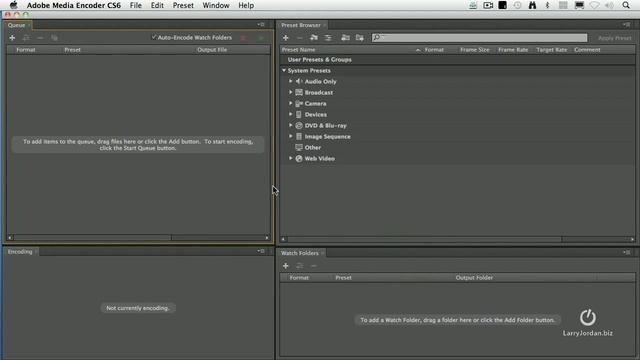Screen dimensions: 640x360
Task: Select the Preset Browser tab
Action: (301, 25)
